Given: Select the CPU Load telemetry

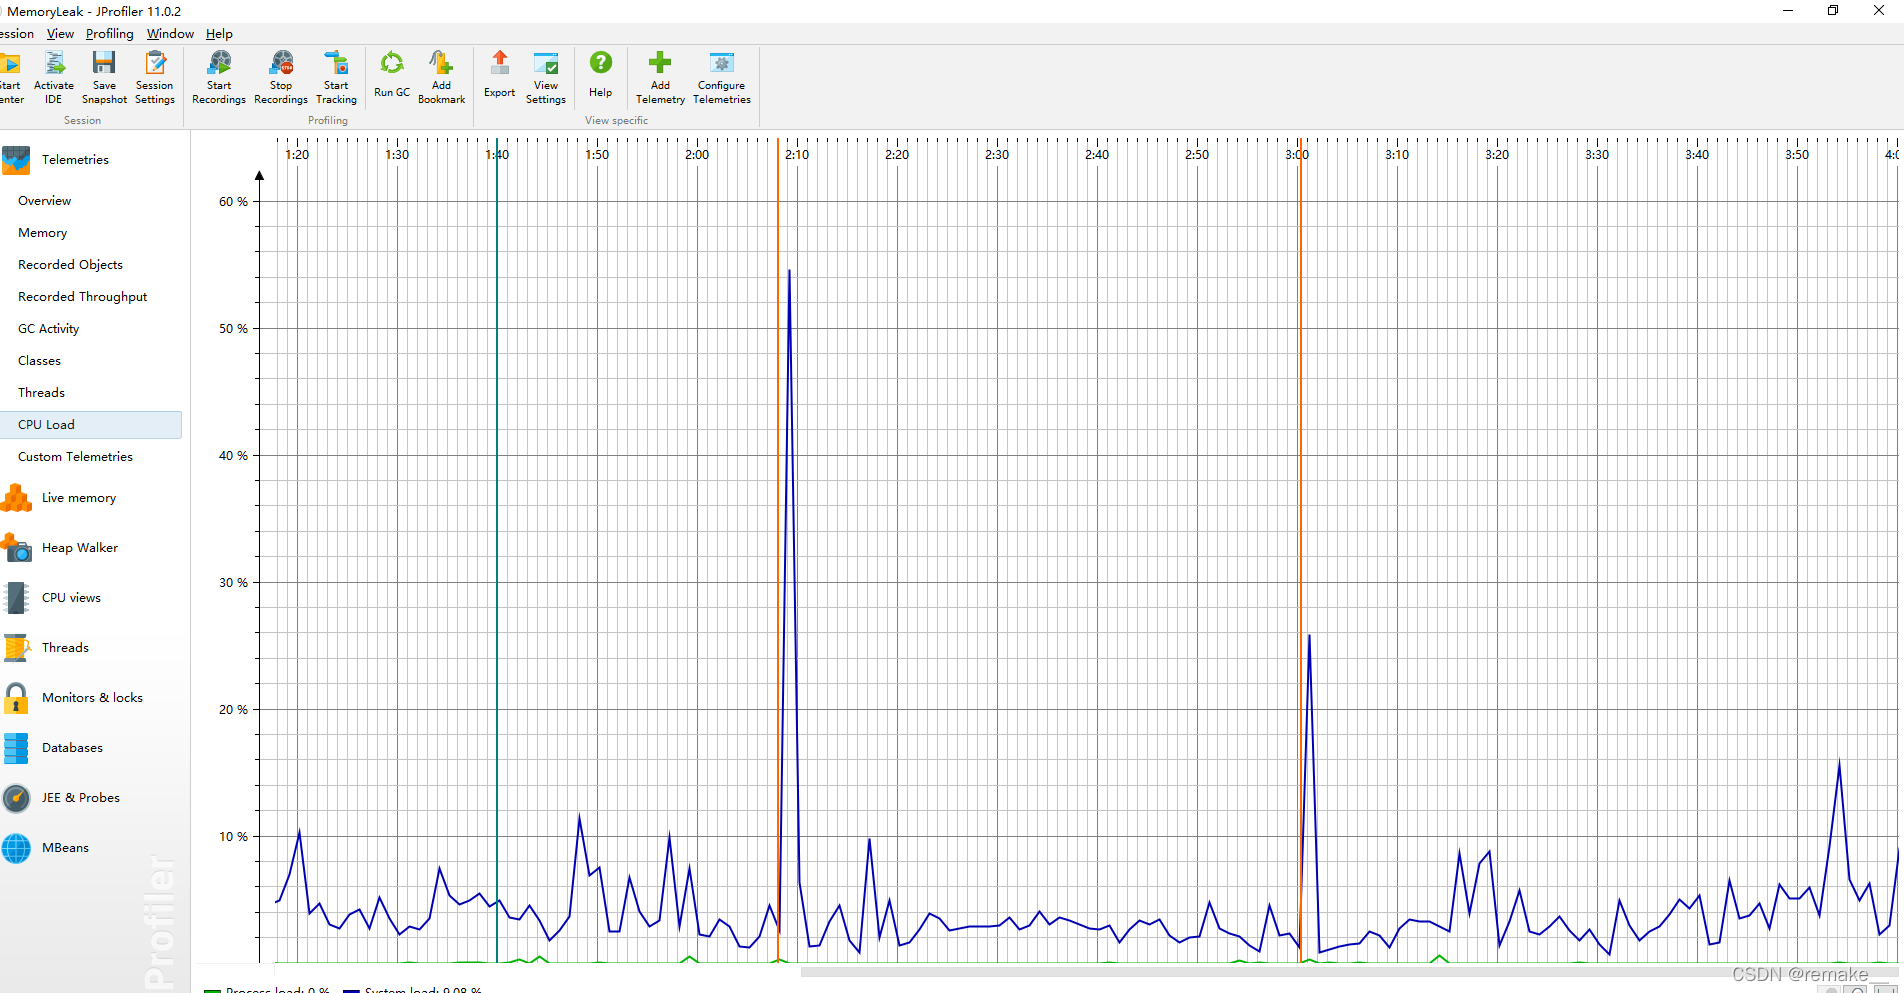Looking at the screenshot, I should click(91, 425).
